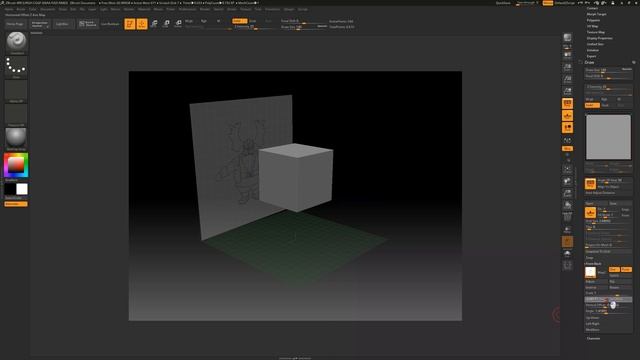The width and height of the screenshot is (640, 360).
Task: Click the Home Page button
Action: (15, 24)
